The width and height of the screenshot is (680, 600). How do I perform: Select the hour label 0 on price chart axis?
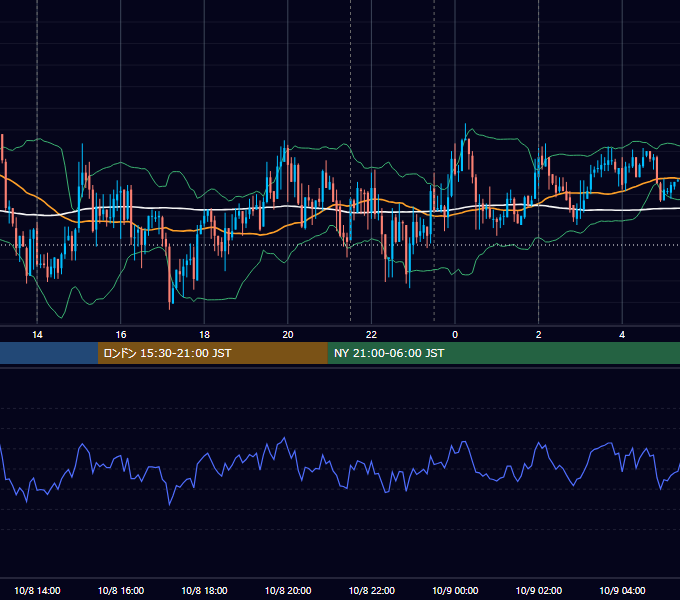click(455, 335)
